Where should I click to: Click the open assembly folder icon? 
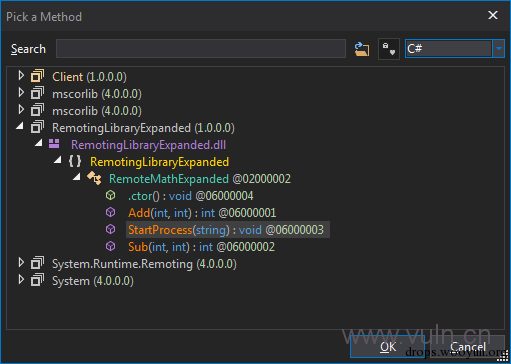(x=362, y=49)
